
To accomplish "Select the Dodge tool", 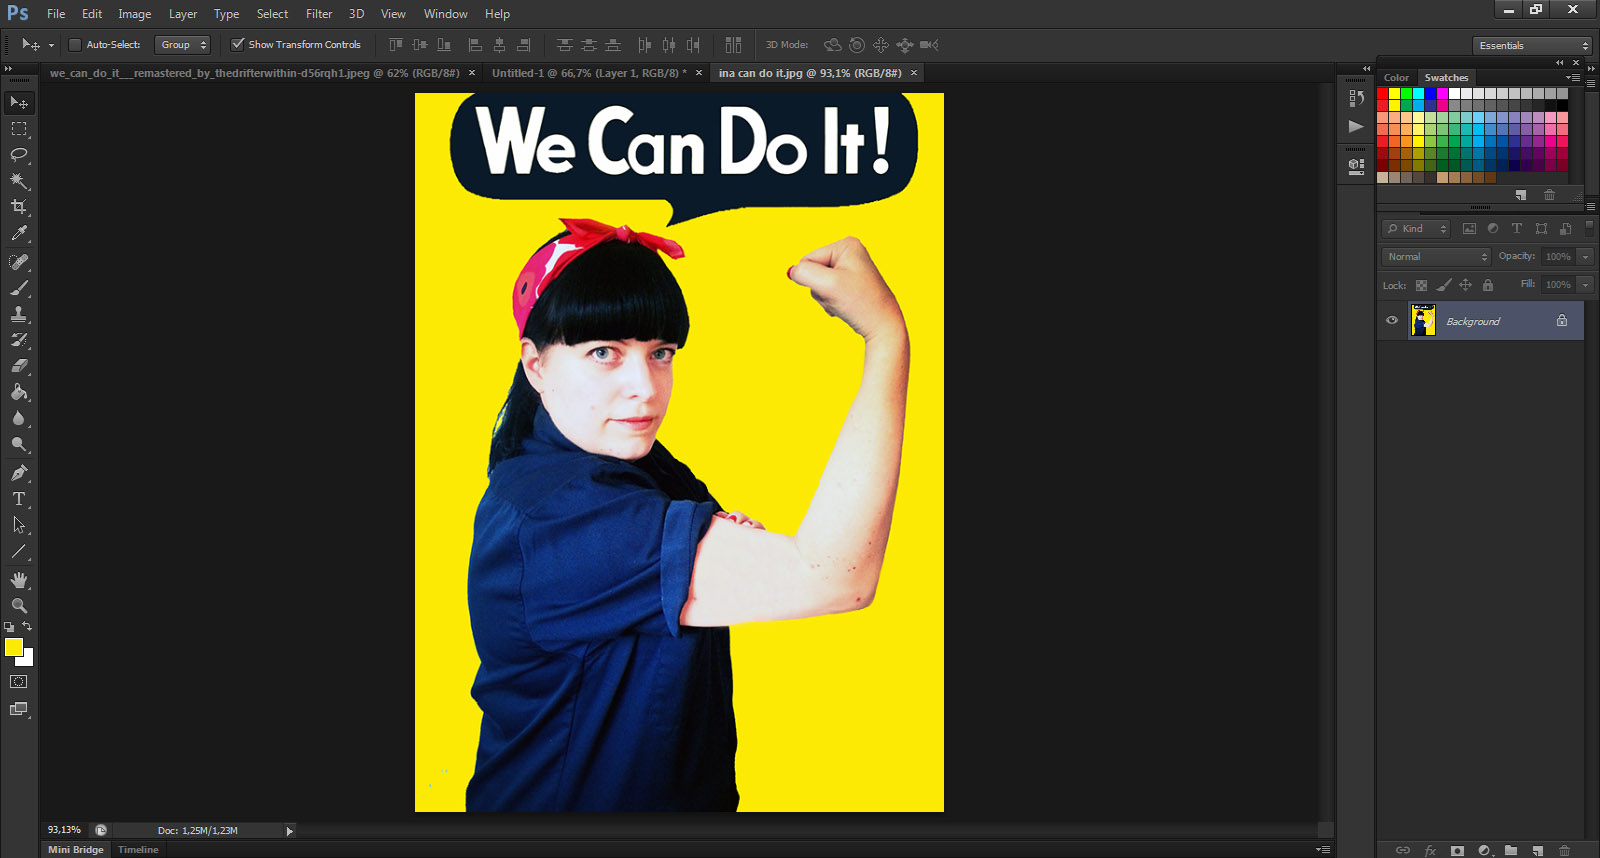I will click(x=19, y=444).
